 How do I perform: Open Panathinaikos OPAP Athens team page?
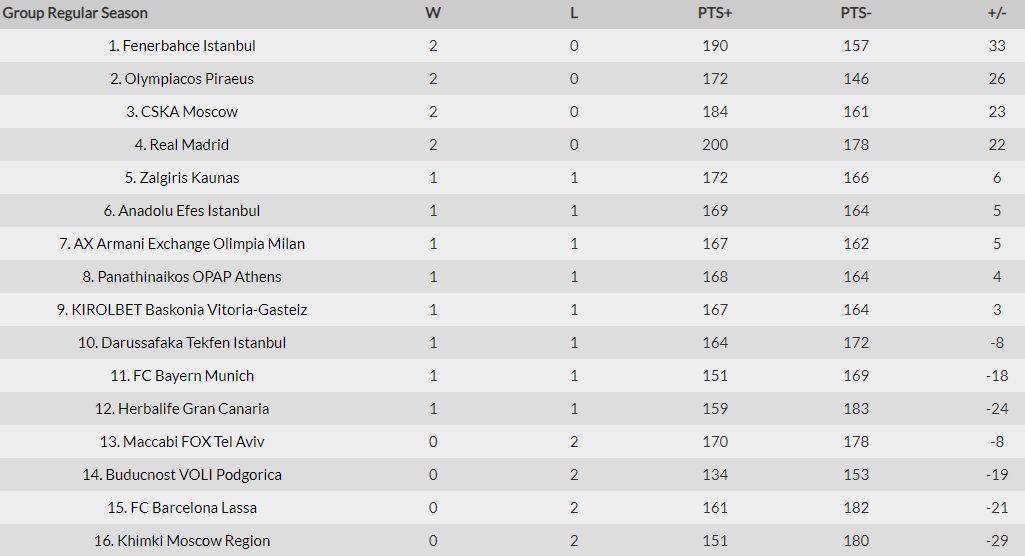tap(189, 277)
